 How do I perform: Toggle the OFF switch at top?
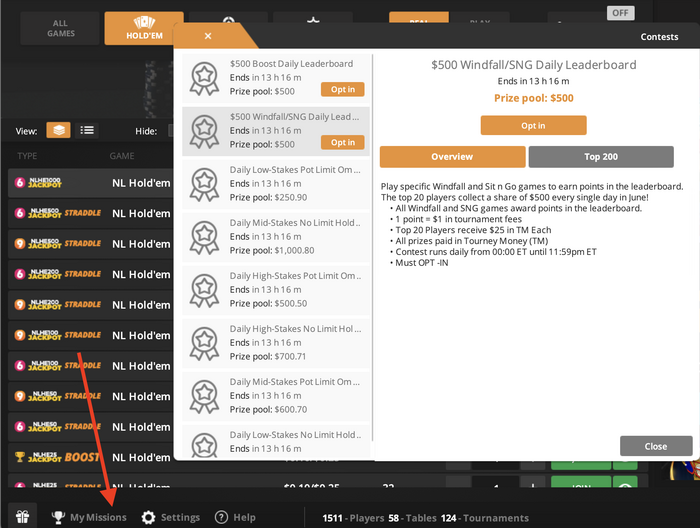coord(620,13)
